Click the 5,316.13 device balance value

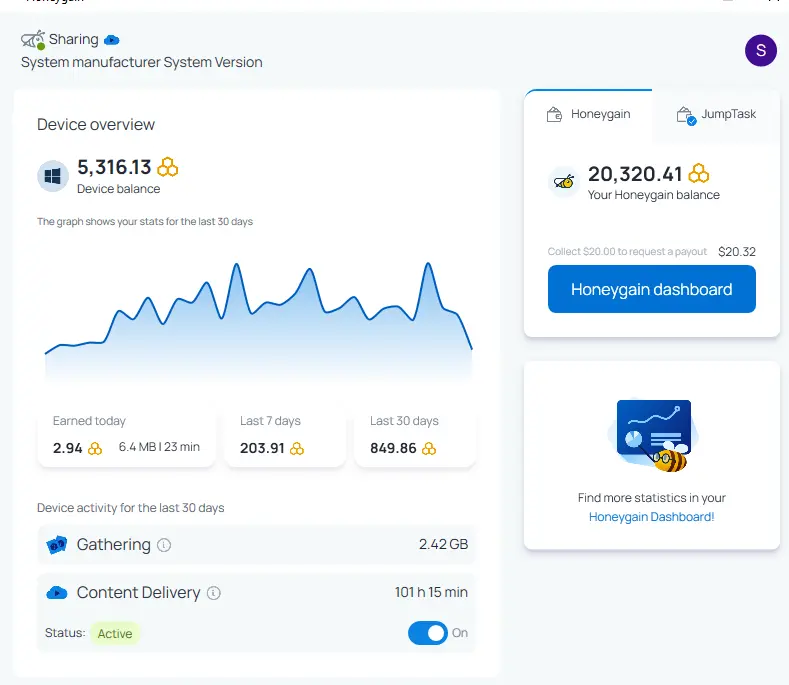tap(114, 167)
